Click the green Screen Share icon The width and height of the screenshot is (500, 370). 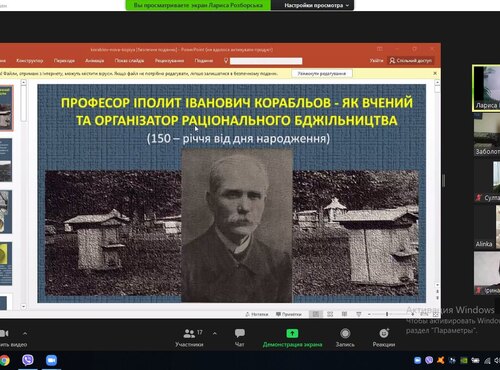point(292,333)
